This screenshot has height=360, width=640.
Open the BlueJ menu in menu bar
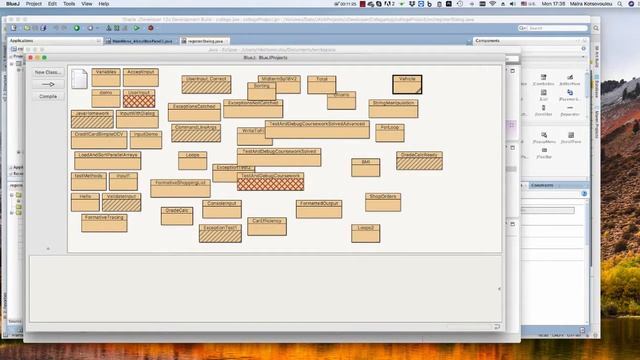pyautogui.click(x=13, y=4)
